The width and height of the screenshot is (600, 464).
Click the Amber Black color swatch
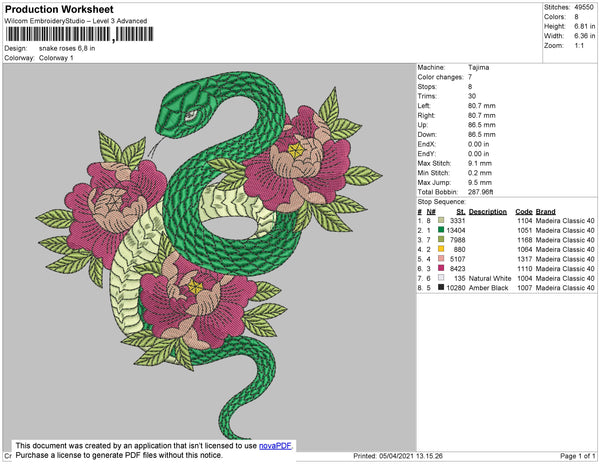click(441, 287)
